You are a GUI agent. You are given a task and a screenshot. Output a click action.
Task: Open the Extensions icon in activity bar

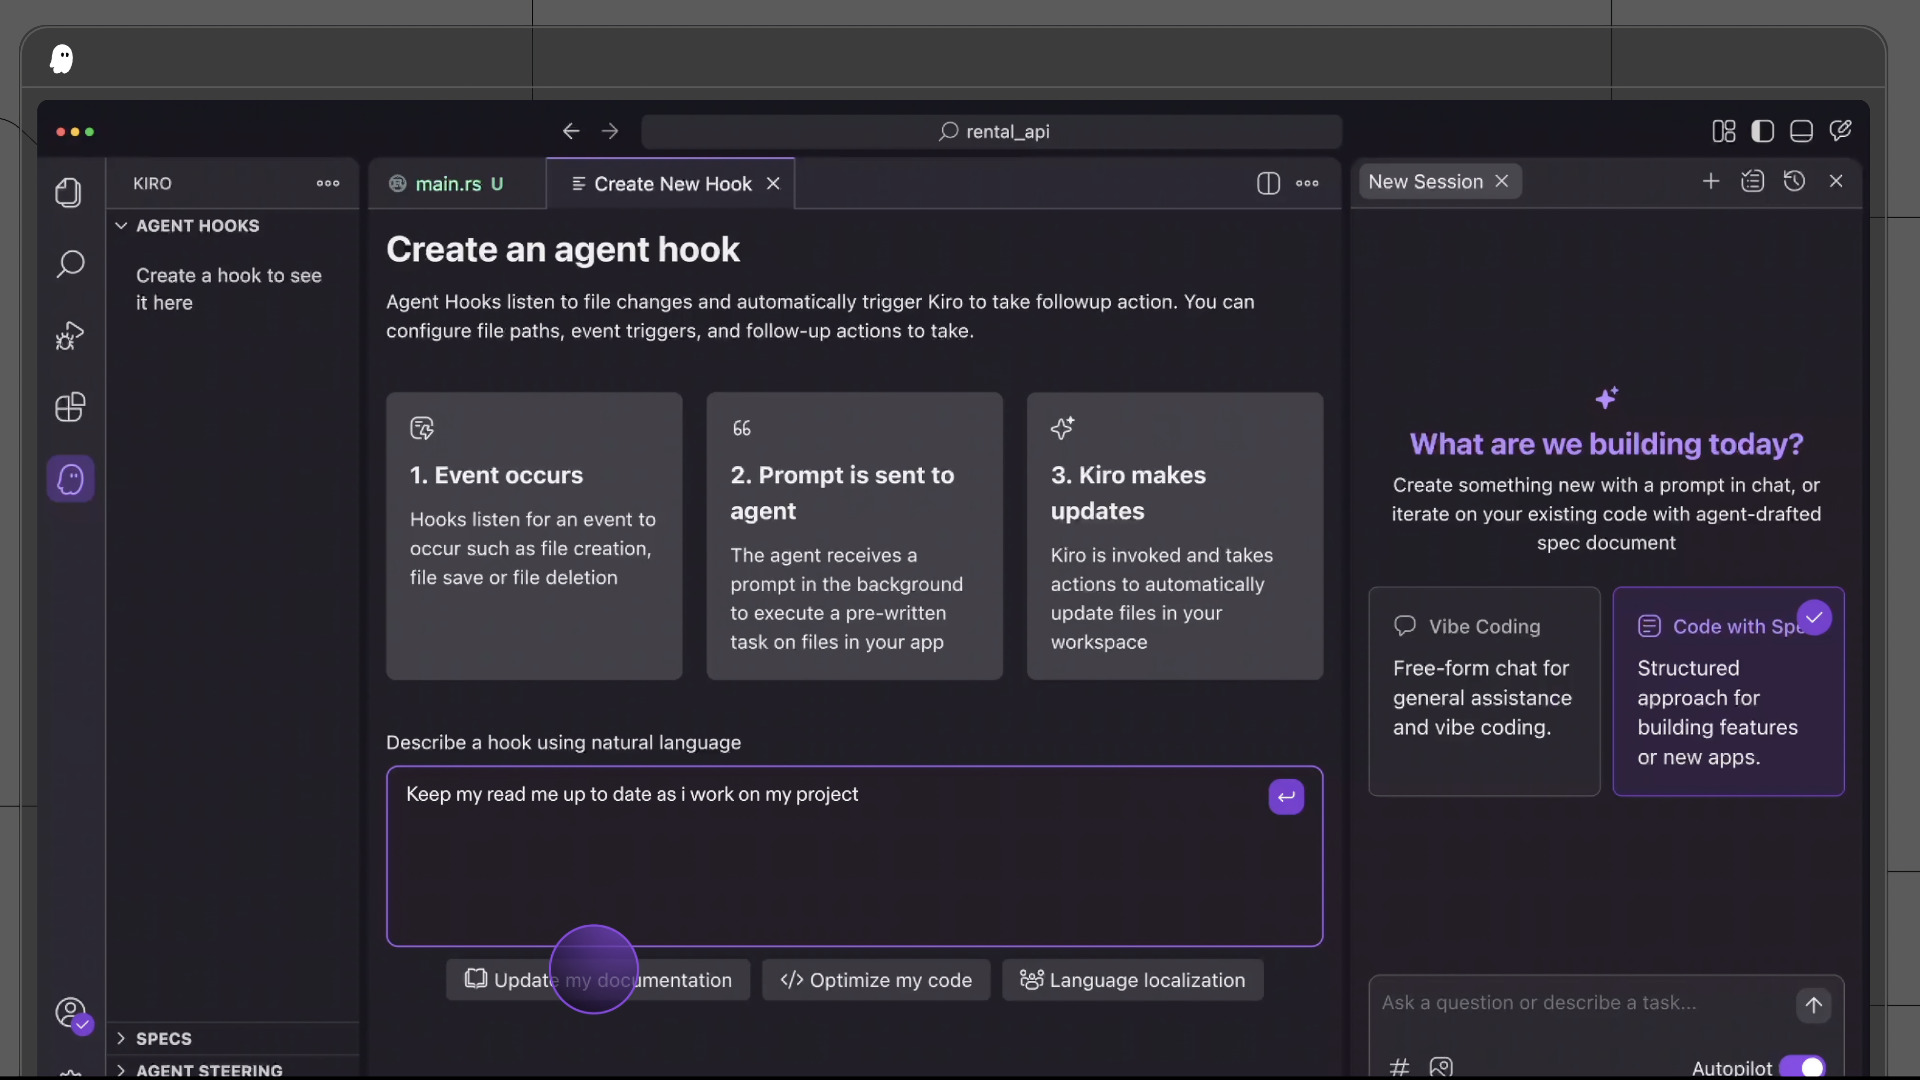tap(69, 407)
